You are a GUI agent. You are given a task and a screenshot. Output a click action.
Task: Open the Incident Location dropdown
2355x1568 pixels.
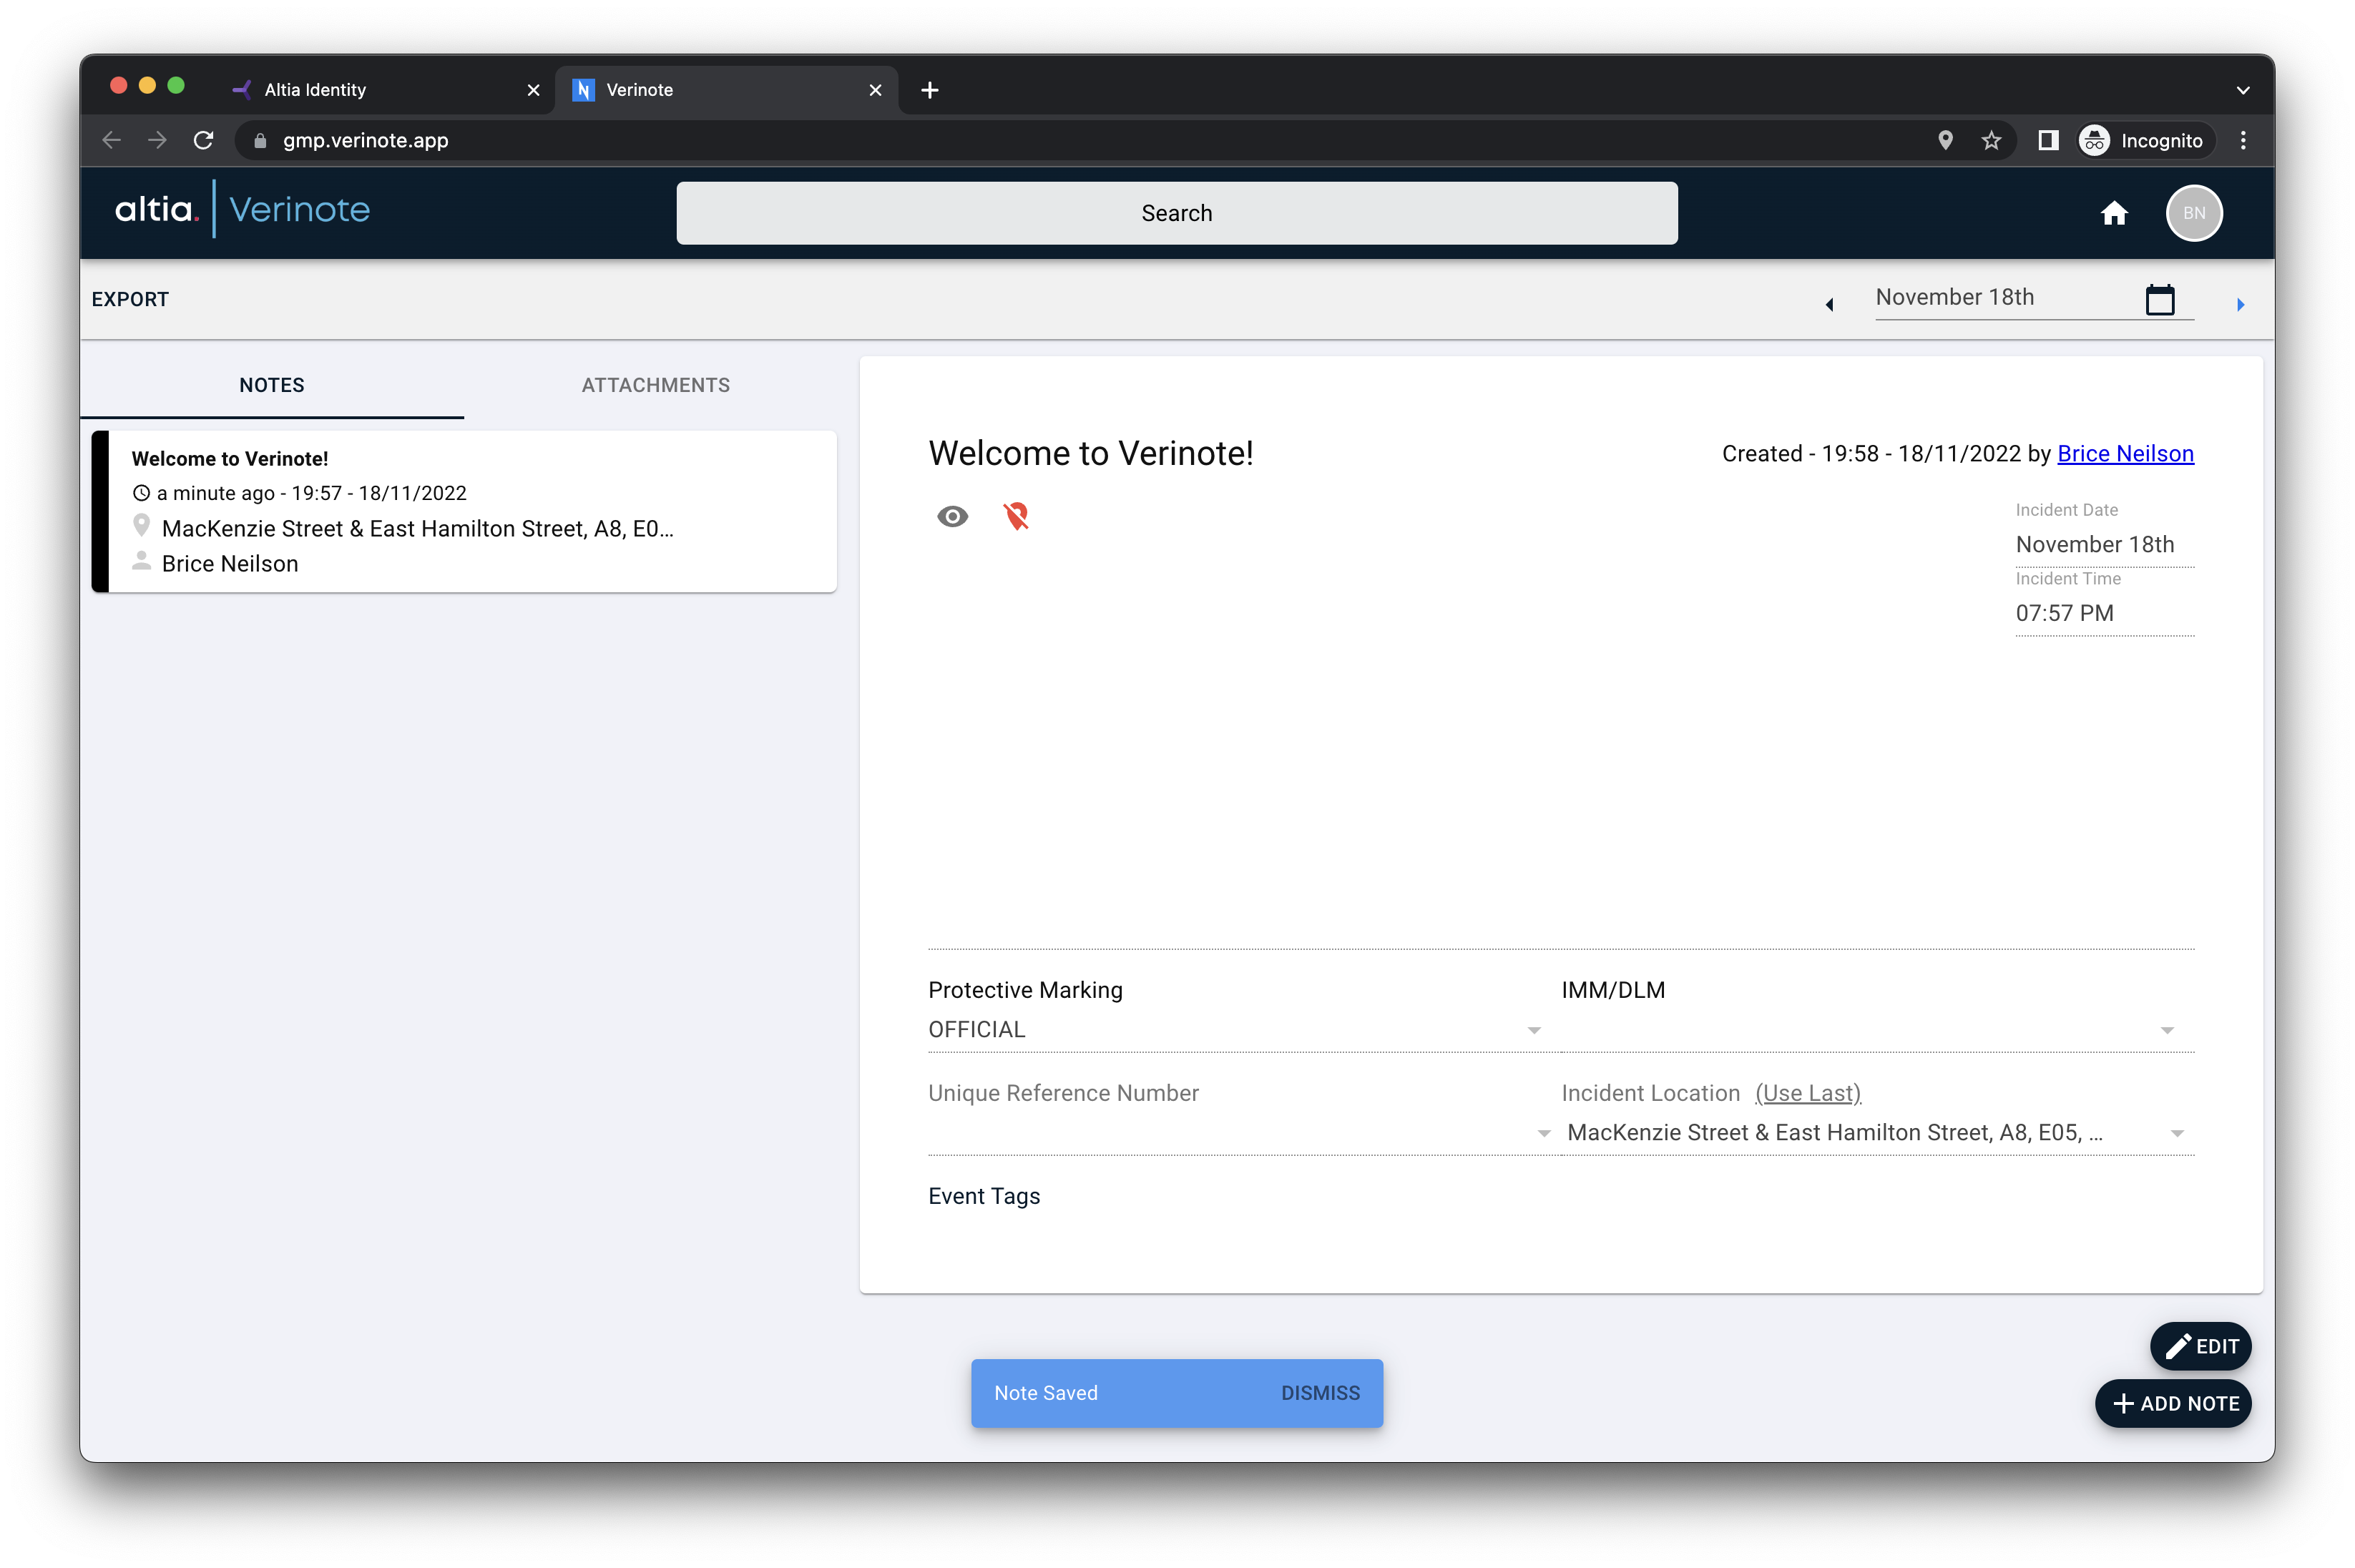2178,1132
